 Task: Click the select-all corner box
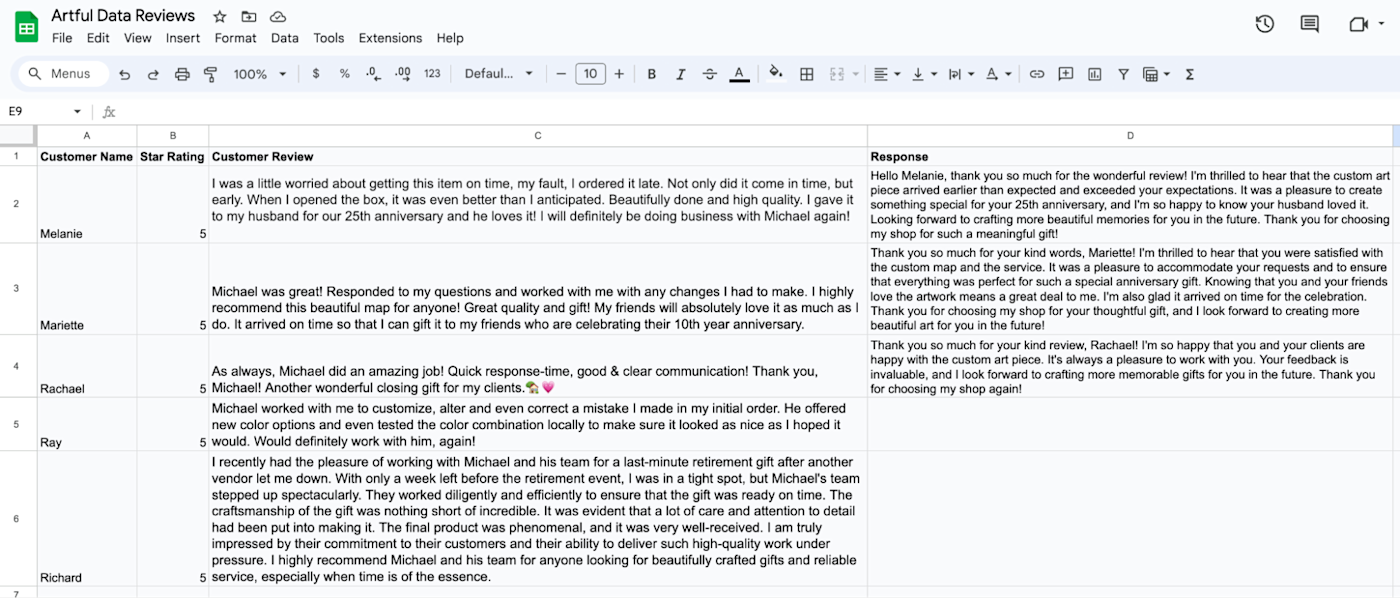(17, 135)
